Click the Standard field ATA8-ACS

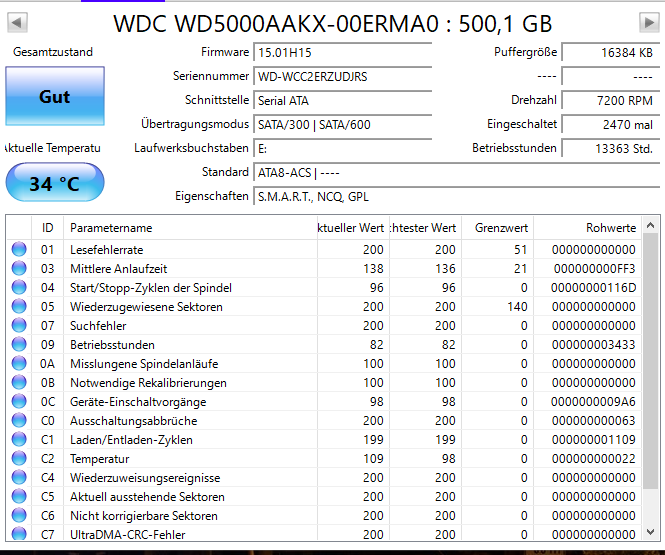[456, 173]
